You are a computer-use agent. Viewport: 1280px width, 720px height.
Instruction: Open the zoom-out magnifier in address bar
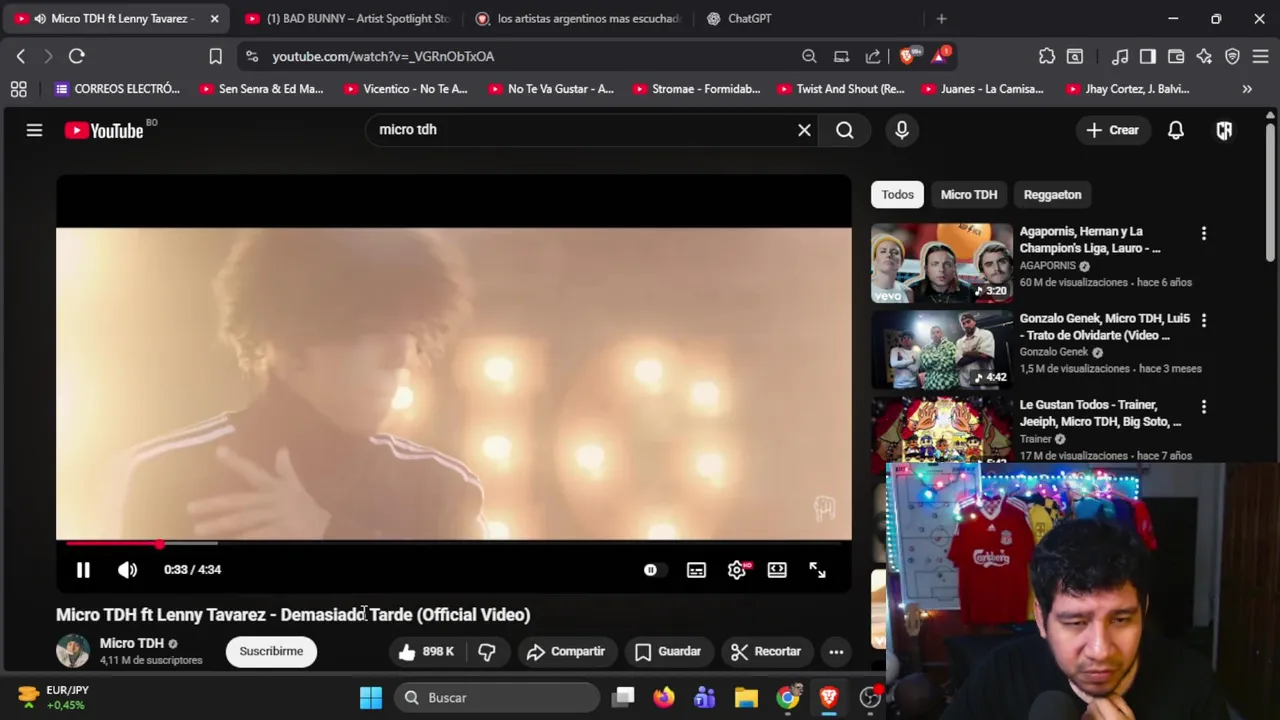coord(809,57)
